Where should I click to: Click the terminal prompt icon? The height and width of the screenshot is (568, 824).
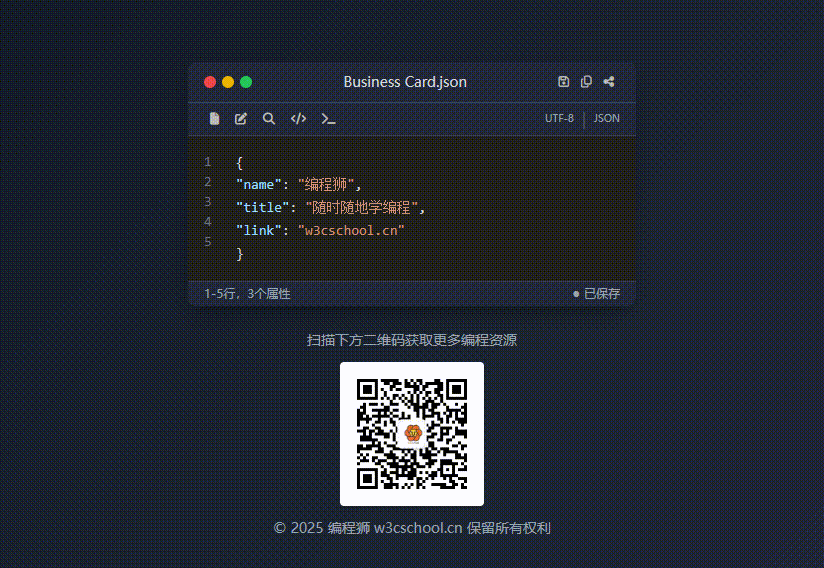tap(328, 119)
